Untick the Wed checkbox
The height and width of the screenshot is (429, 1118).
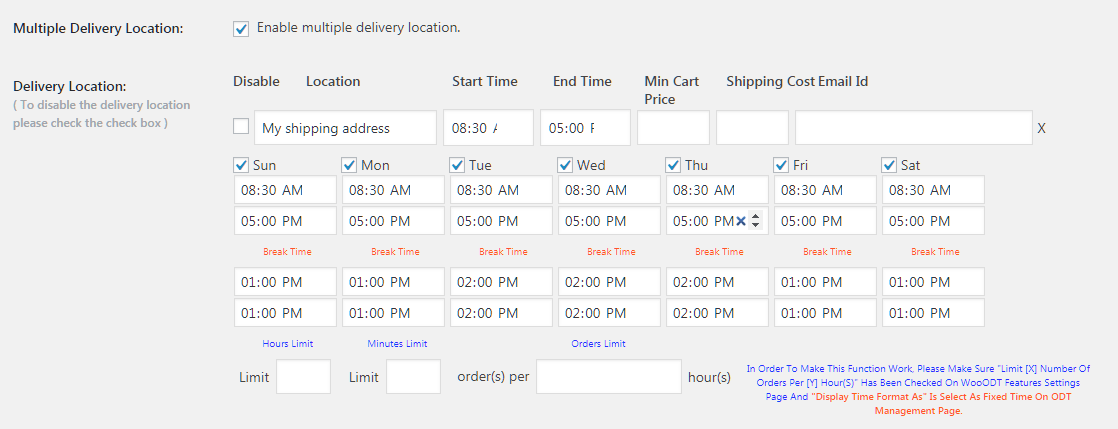point(565,165)
